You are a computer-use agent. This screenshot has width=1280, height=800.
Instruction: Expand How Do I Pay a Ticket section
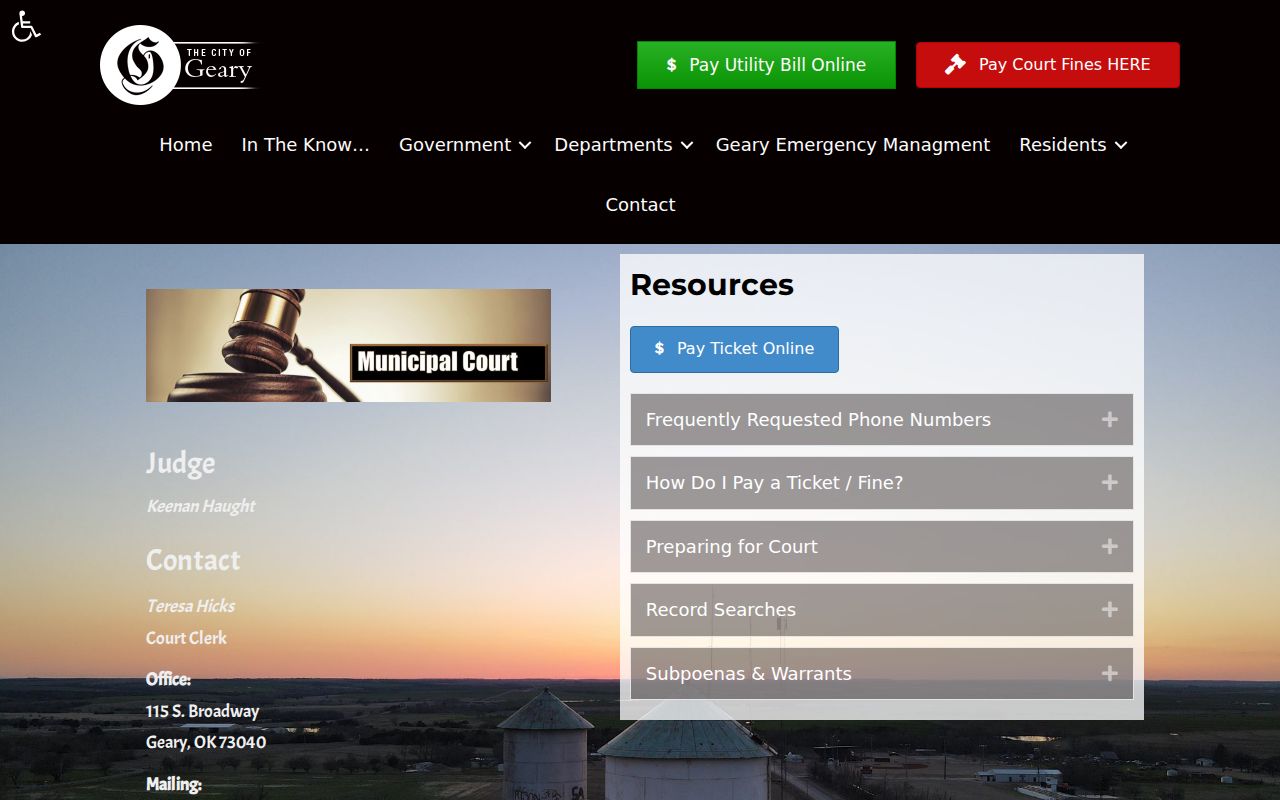882,483
